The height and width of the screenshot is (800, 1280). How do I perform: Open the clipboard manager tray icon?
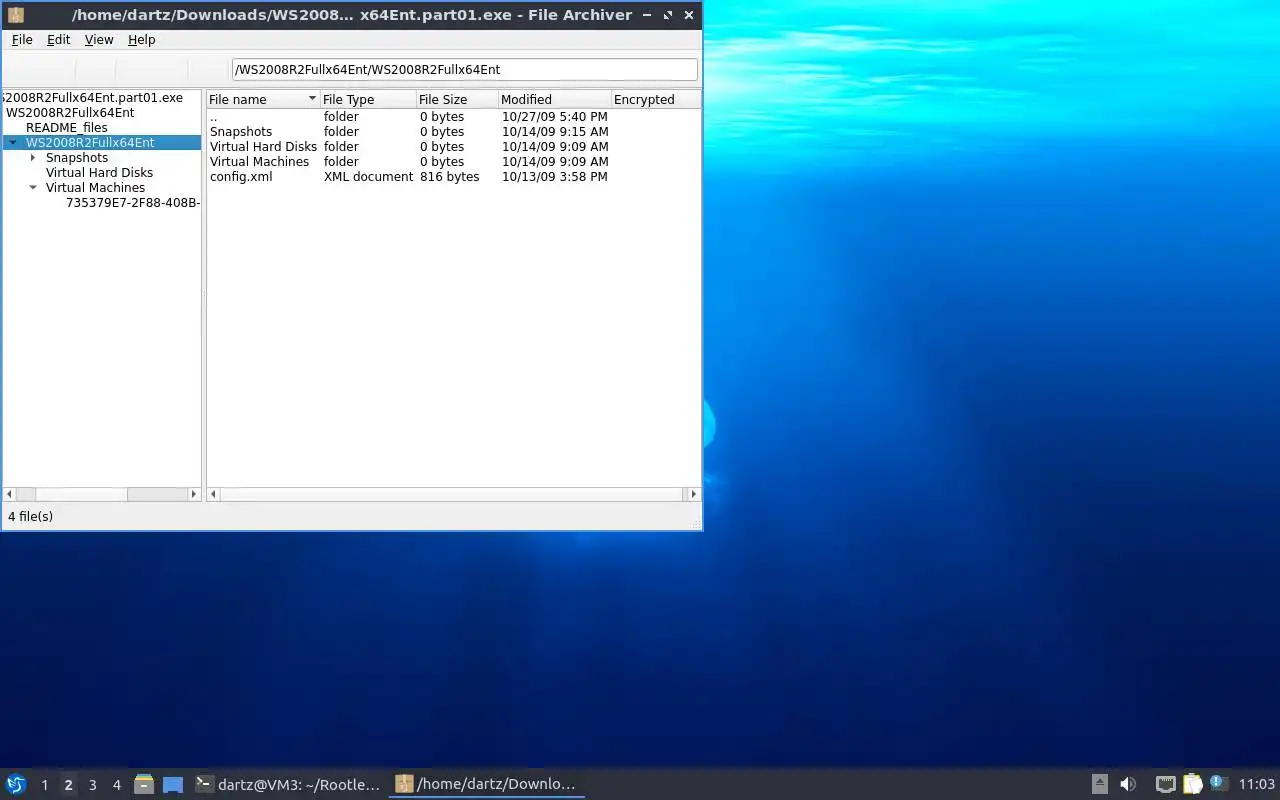click(x=1192, y=785)
